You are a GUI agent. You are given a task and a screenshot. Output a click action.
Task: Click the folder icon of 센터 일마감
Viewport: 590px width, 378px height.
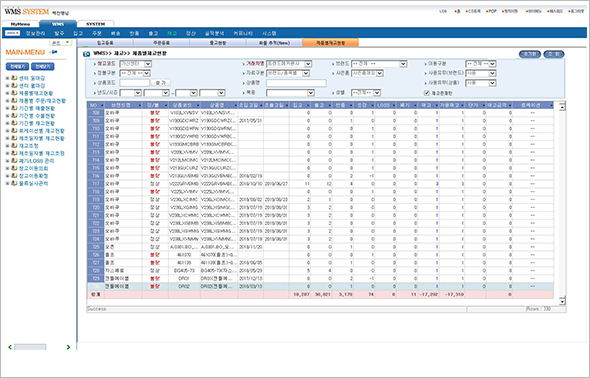(x=14, y=78)
